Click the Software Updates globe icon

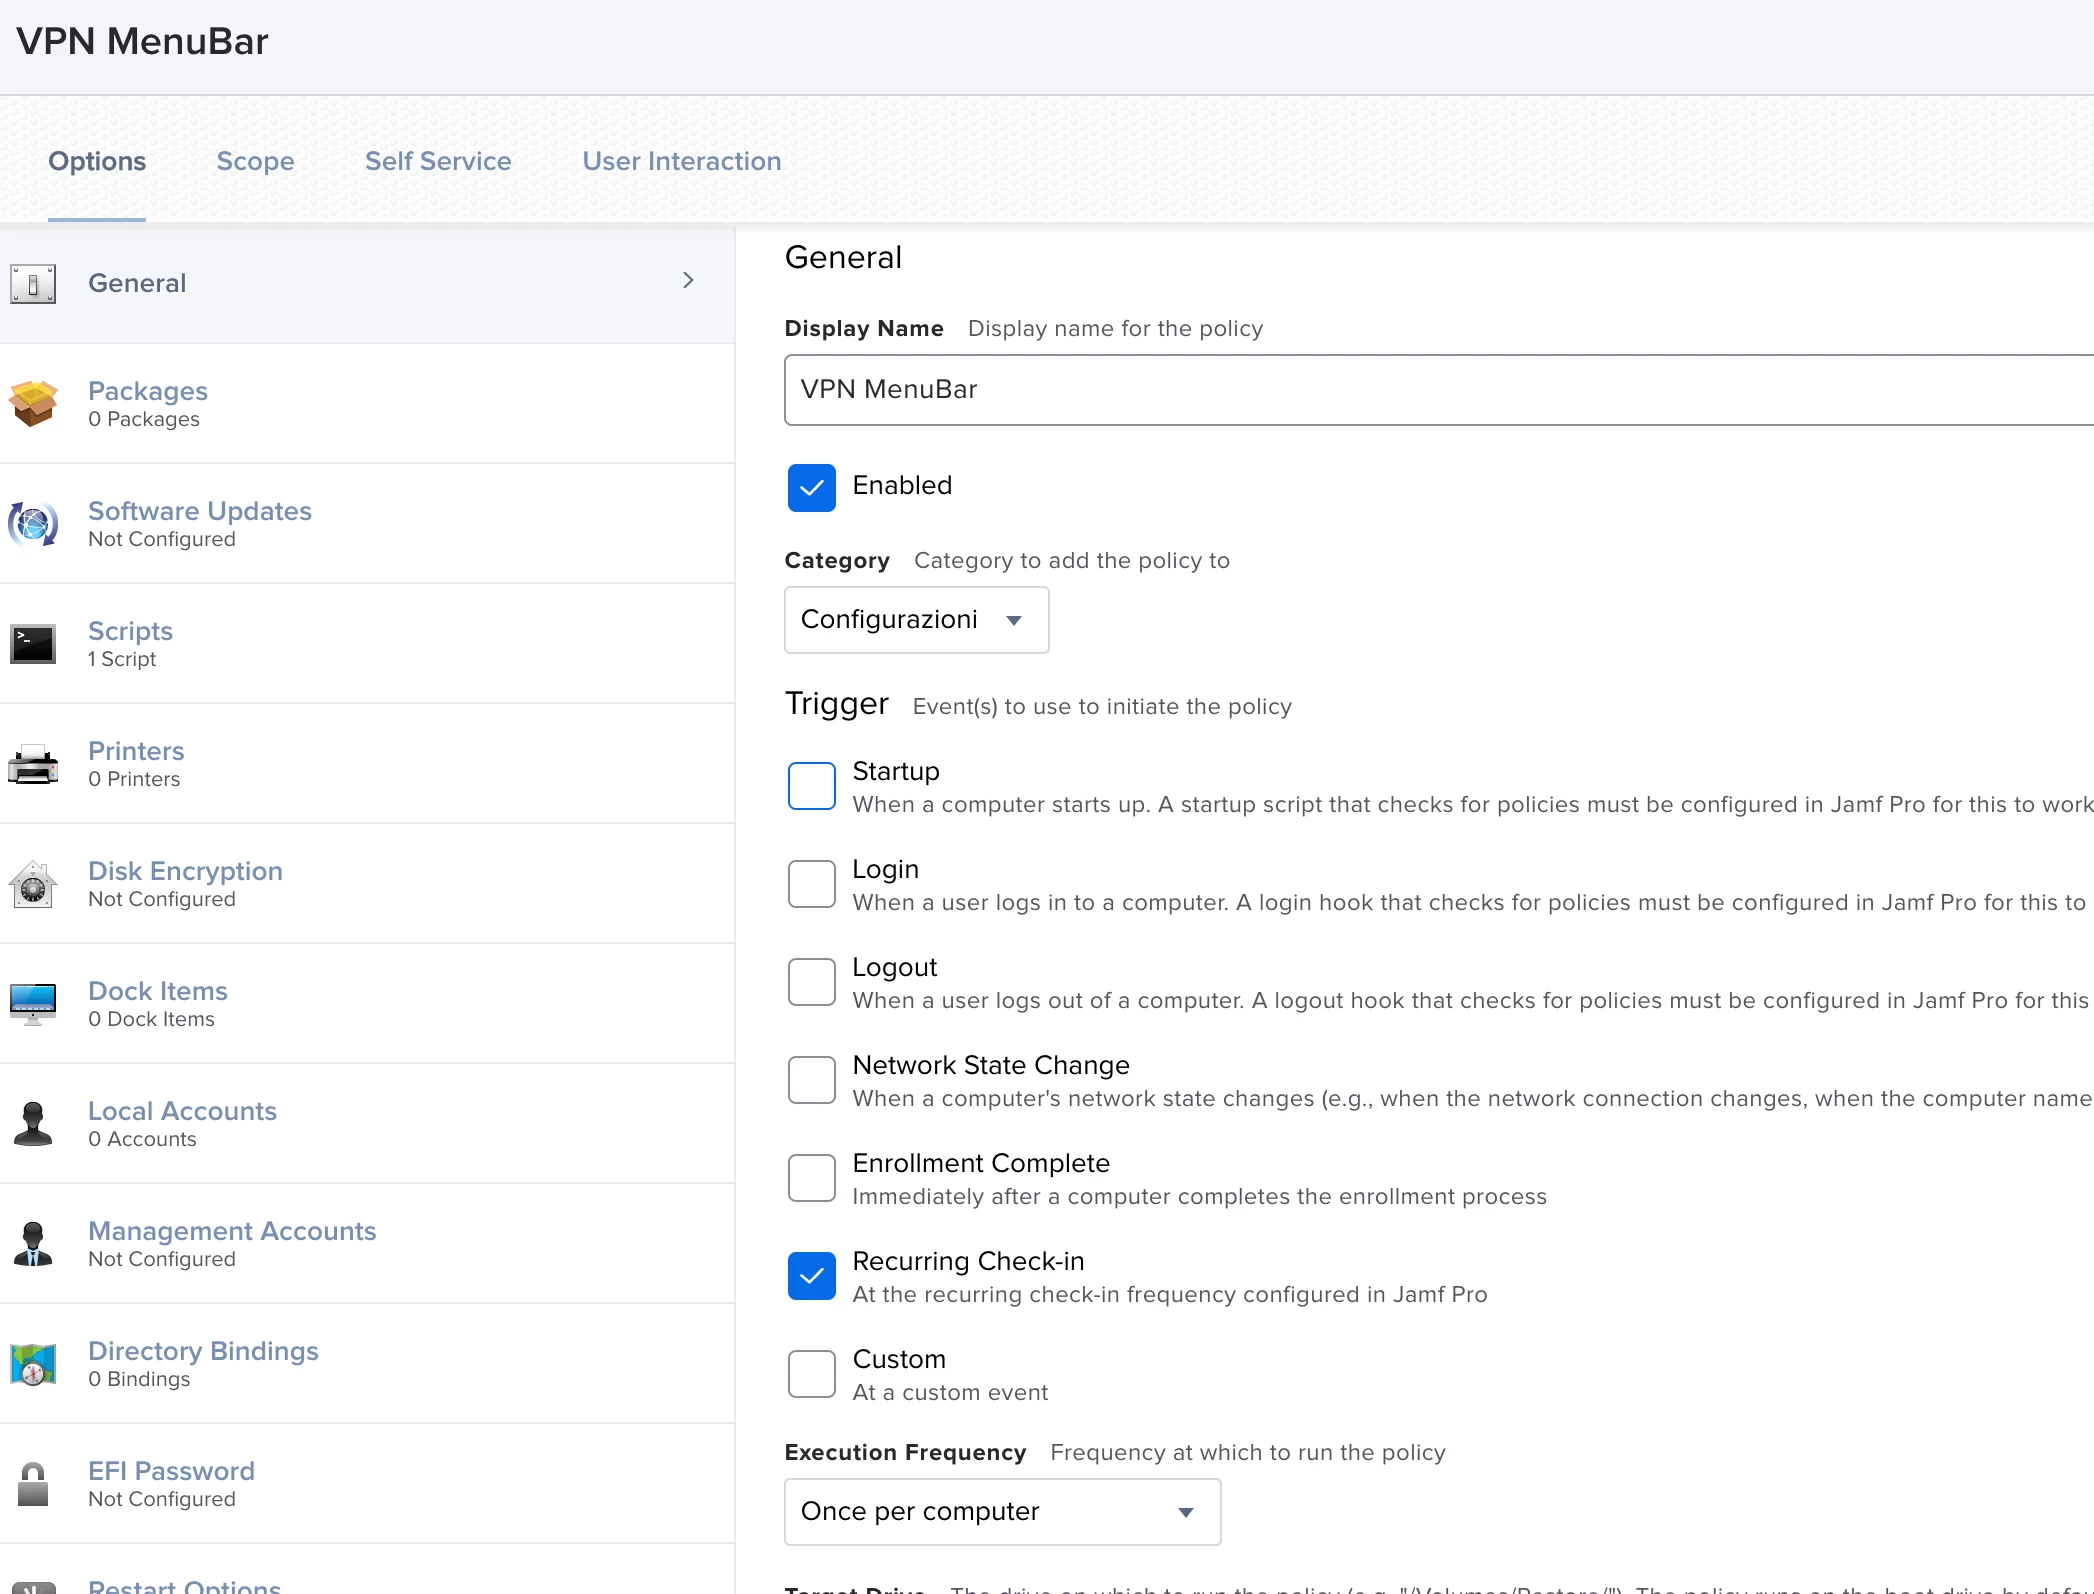click(x=33, y=524)
